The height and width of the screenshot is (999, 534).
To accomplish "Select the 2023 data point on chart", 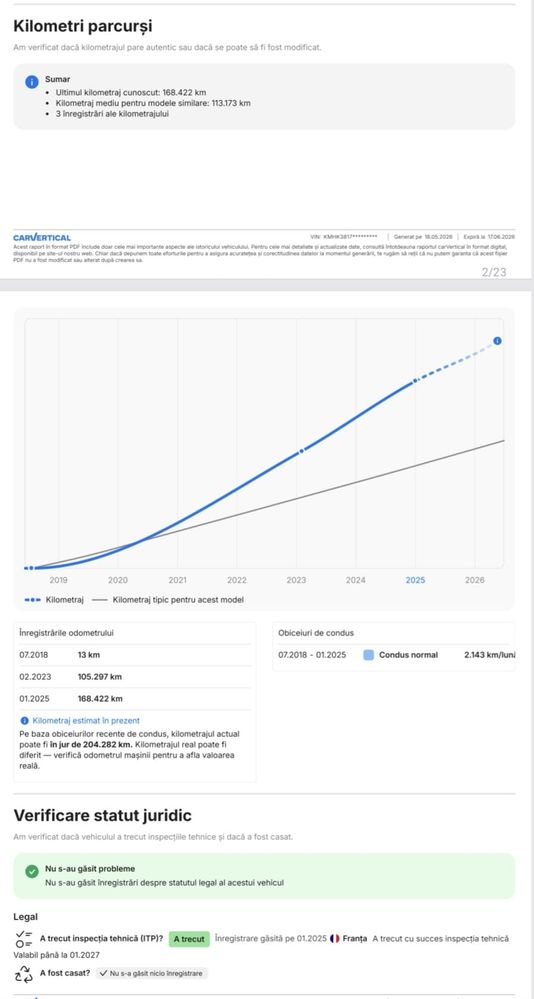I will [x=301, y=450].
